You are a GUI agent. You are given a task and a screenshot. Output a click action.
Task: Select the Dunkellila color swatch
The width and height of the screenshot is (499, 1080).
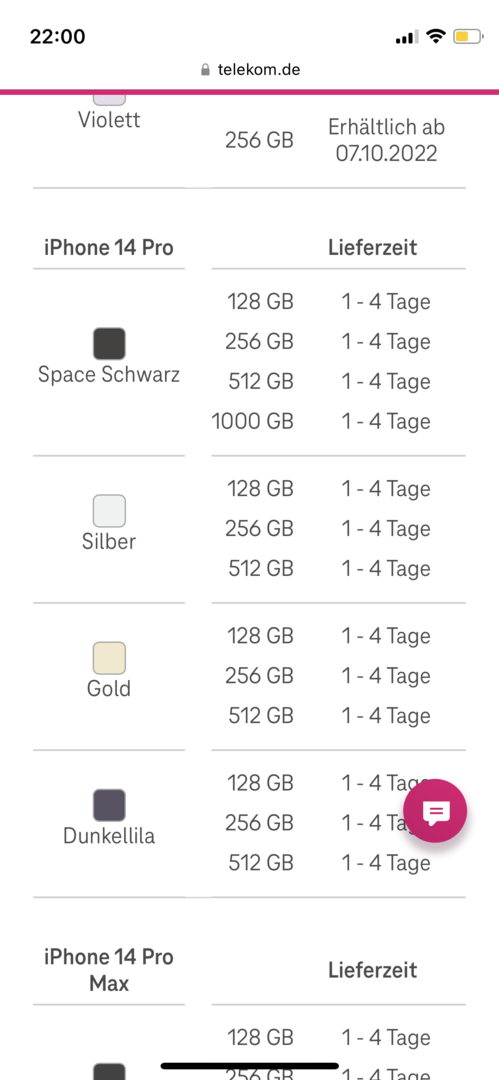point(109,805)
